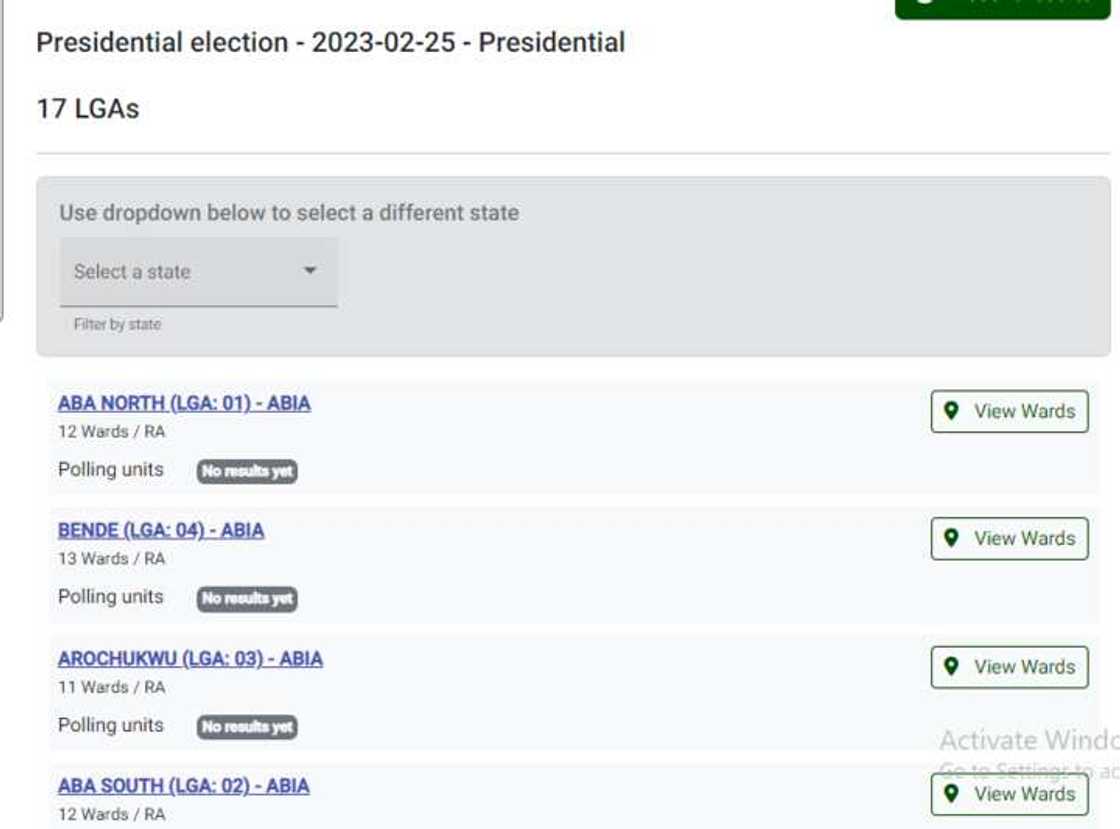Open the ABA NORTH (LGA: 01) - ABIA link

(183, 404)
